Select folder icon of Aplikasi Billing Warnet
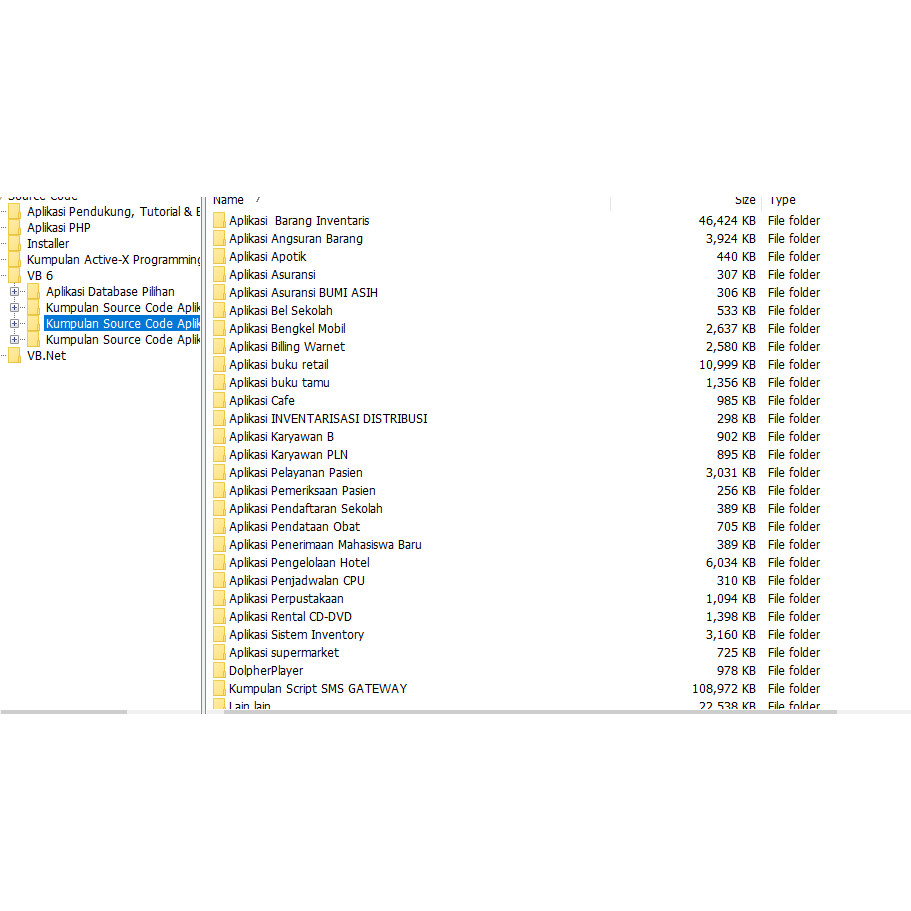Image resolution: width=911 pixels, height=911 pixels. tap(219, 346)
